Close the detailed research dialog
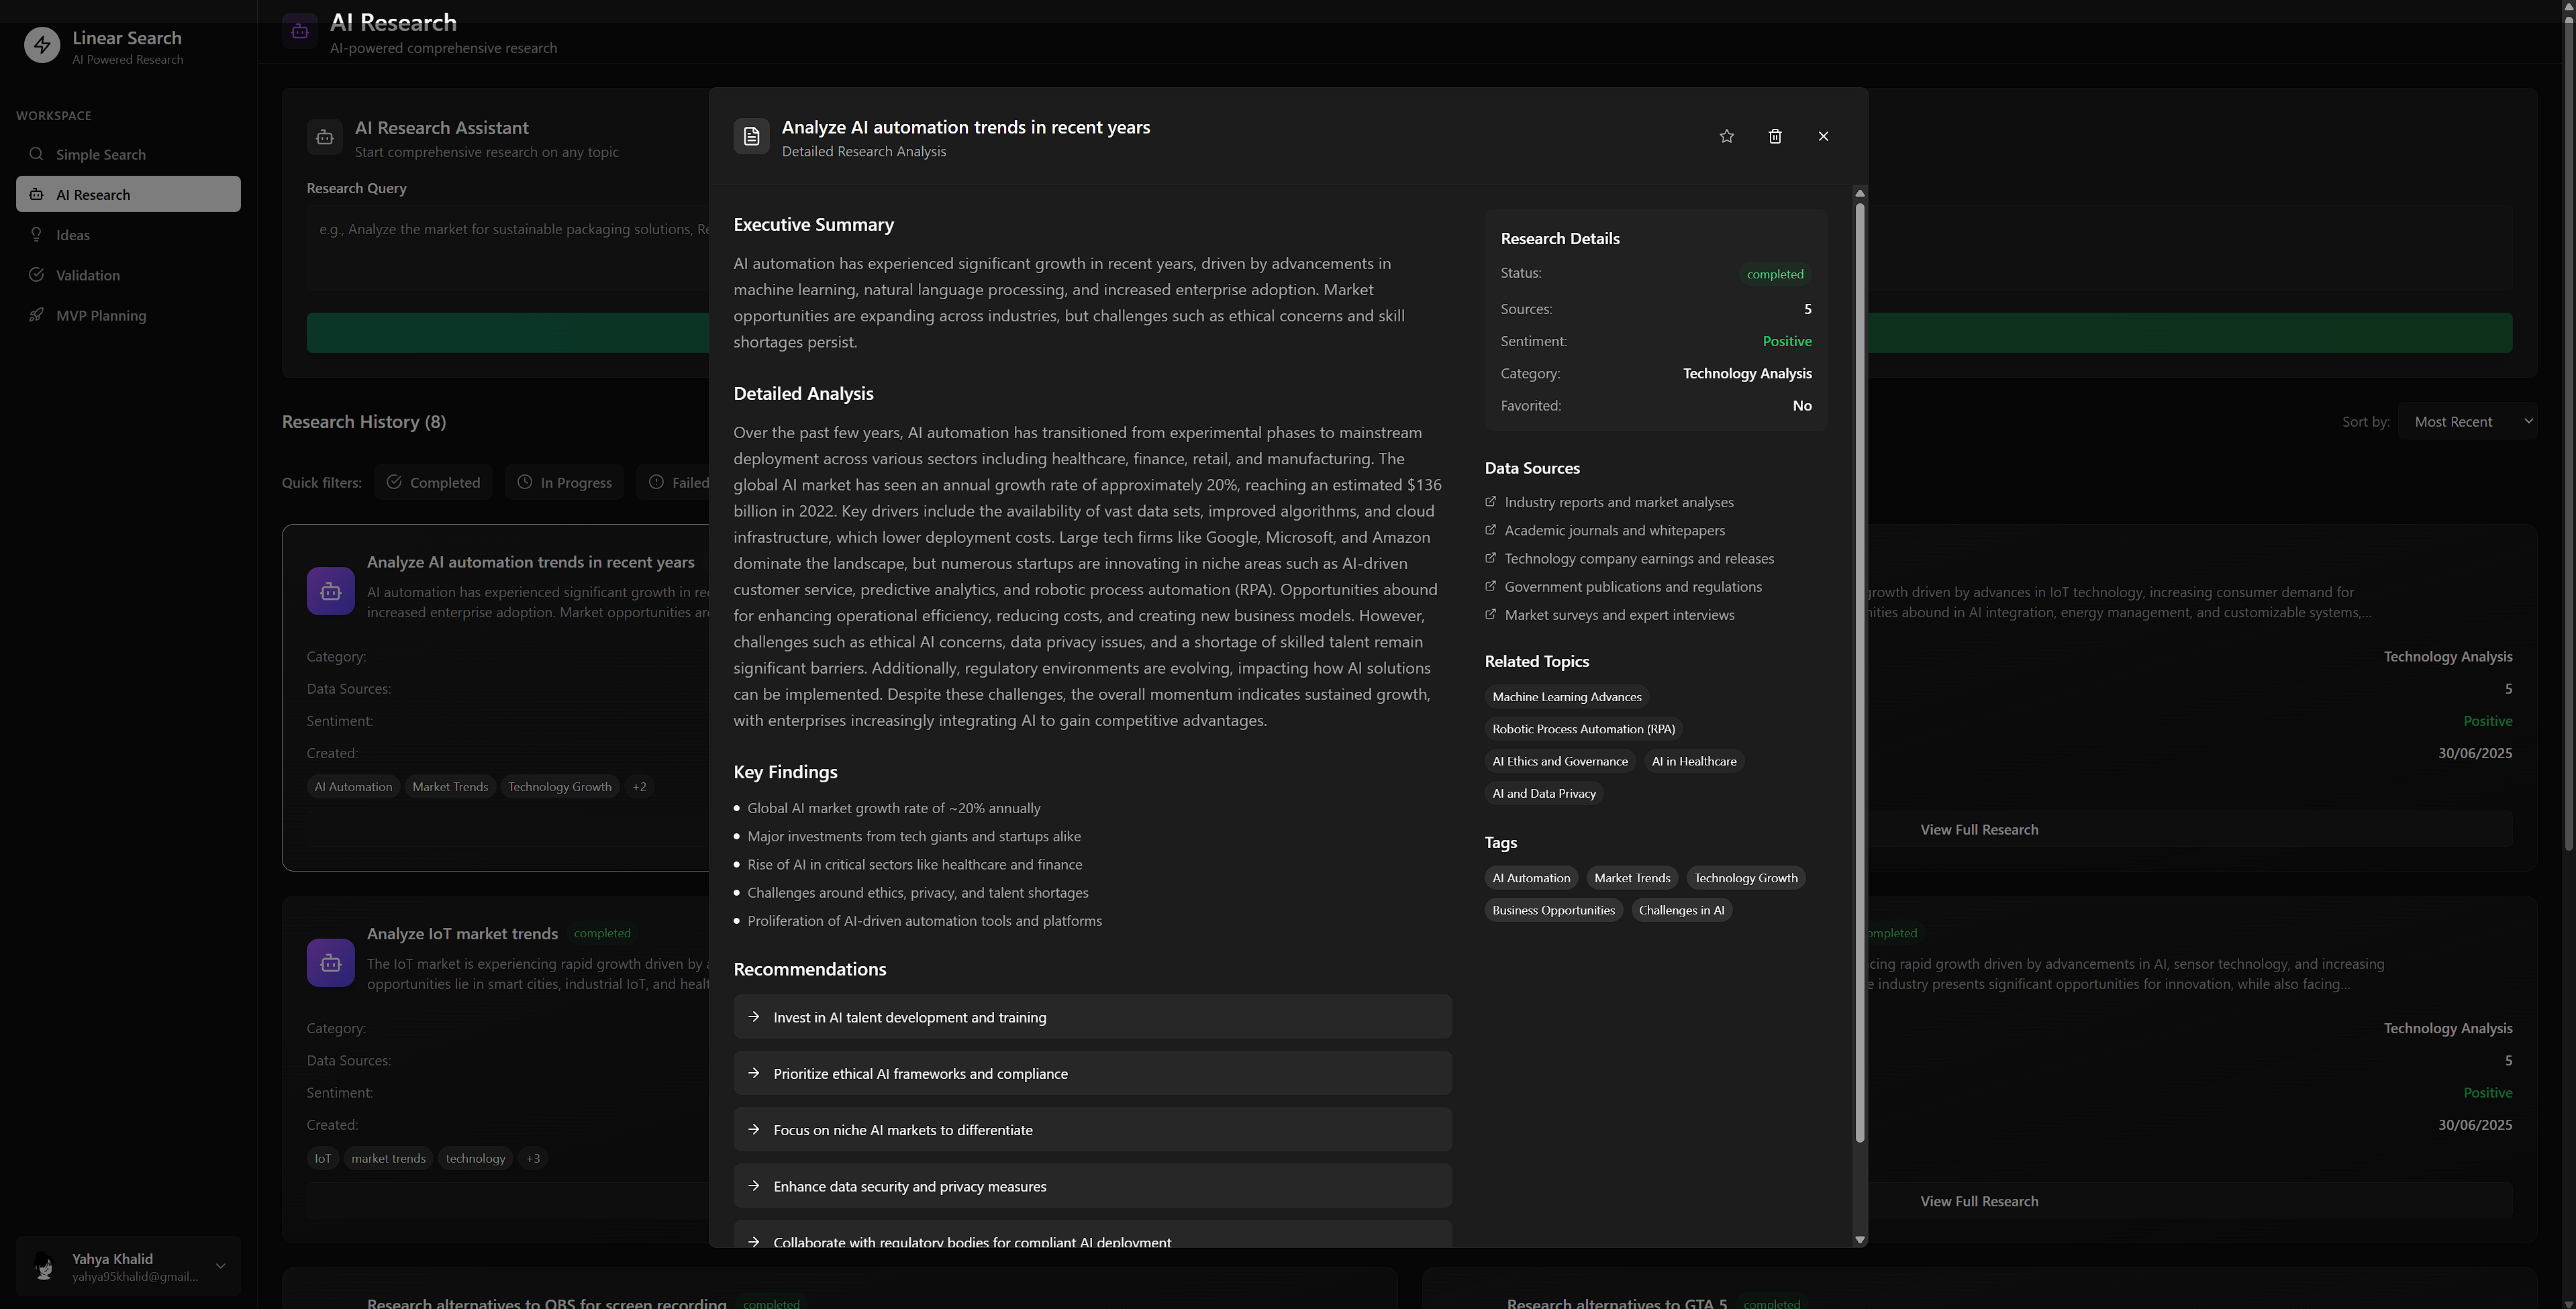2576x1309 pixels. [x=1823, y=136]
